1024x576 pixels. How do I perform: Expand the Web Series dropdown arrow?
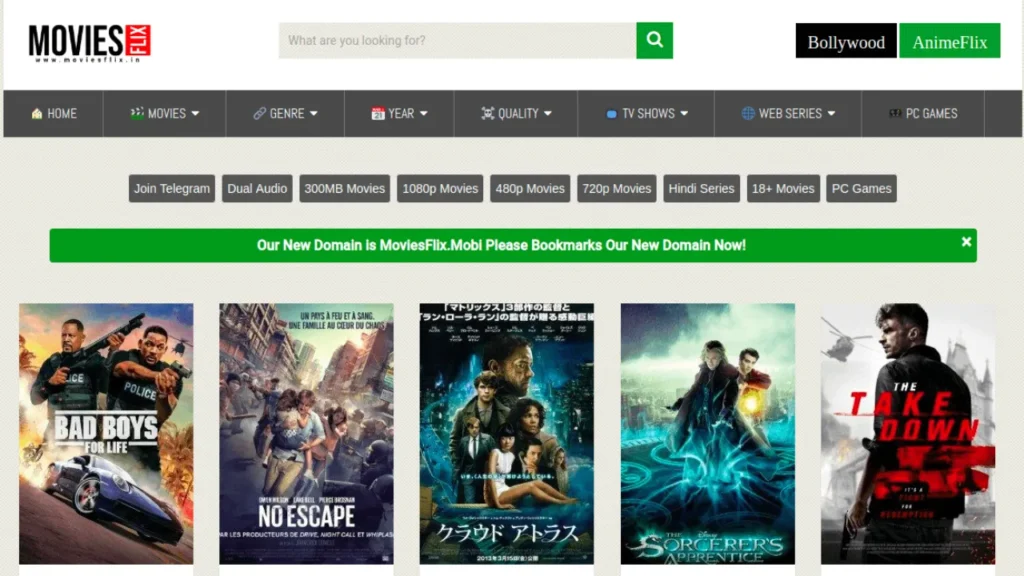click(831, 114)
